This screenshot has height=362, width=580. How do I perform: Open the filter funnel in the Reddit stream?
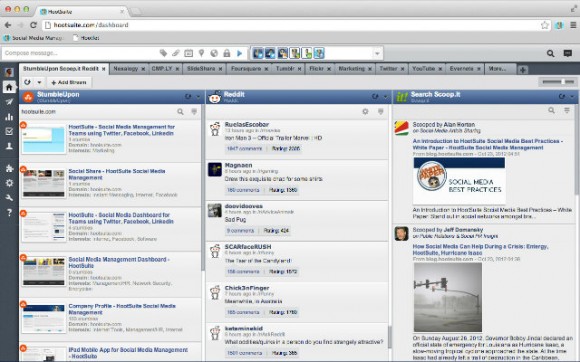[x=380, y=111]
